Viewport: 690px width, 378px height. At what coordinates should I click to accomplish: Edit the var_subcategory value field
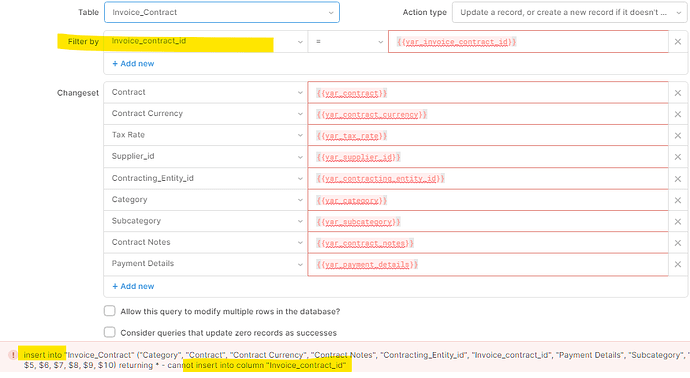[x=488, y=221]
